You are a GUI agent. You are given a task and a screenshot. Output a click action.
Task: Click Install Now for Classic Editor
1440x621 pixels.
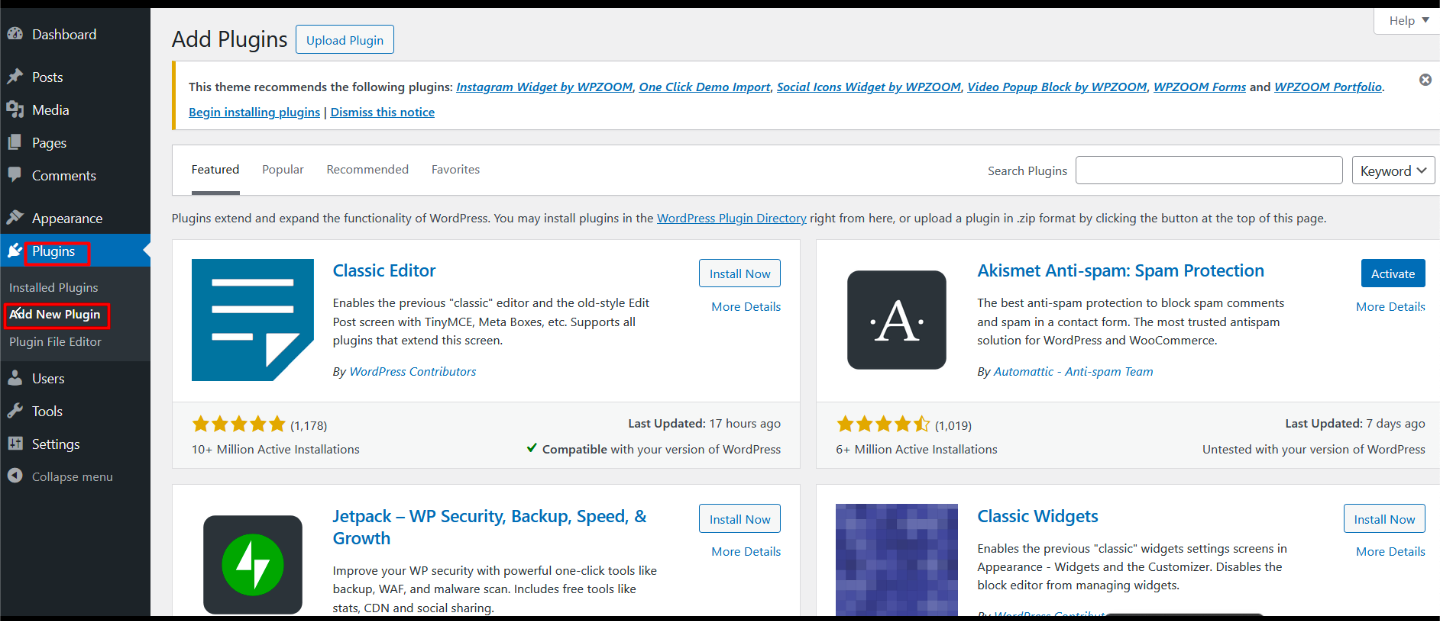pos(739,274)
